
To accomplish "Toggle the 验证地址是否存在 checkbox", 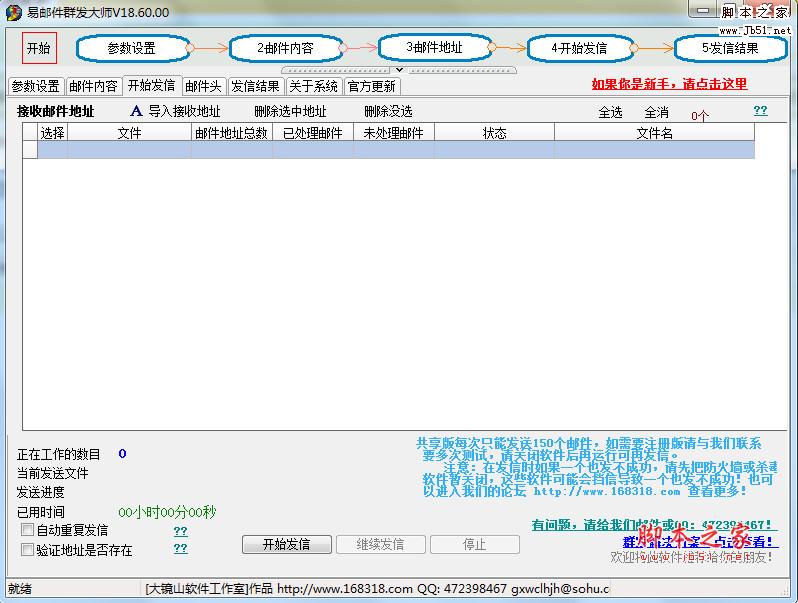I will tap(27, 549).
